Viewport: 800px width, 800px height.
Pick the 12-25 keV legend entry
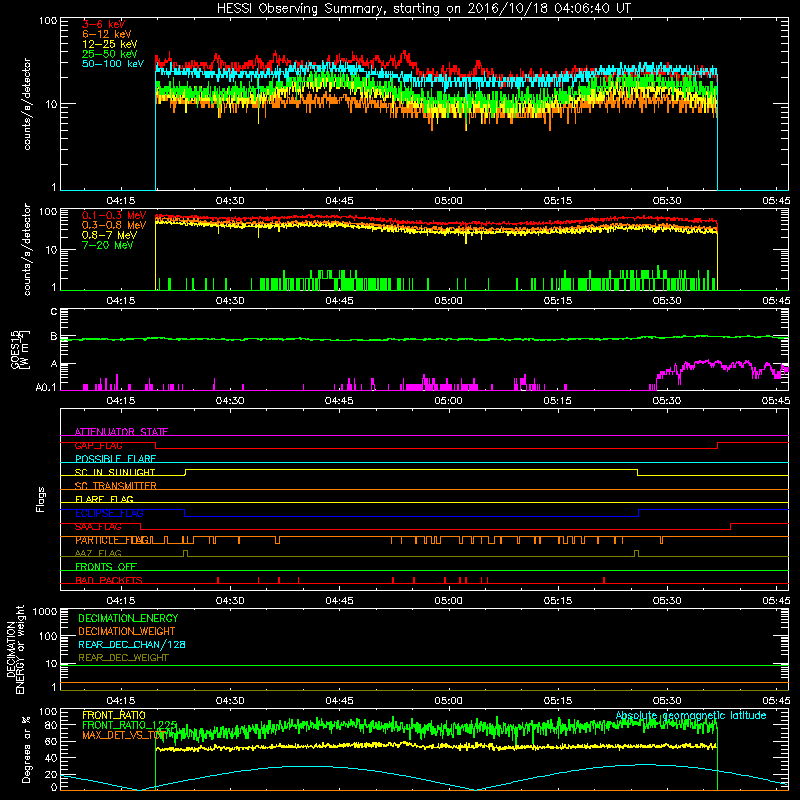coord(110,44)
